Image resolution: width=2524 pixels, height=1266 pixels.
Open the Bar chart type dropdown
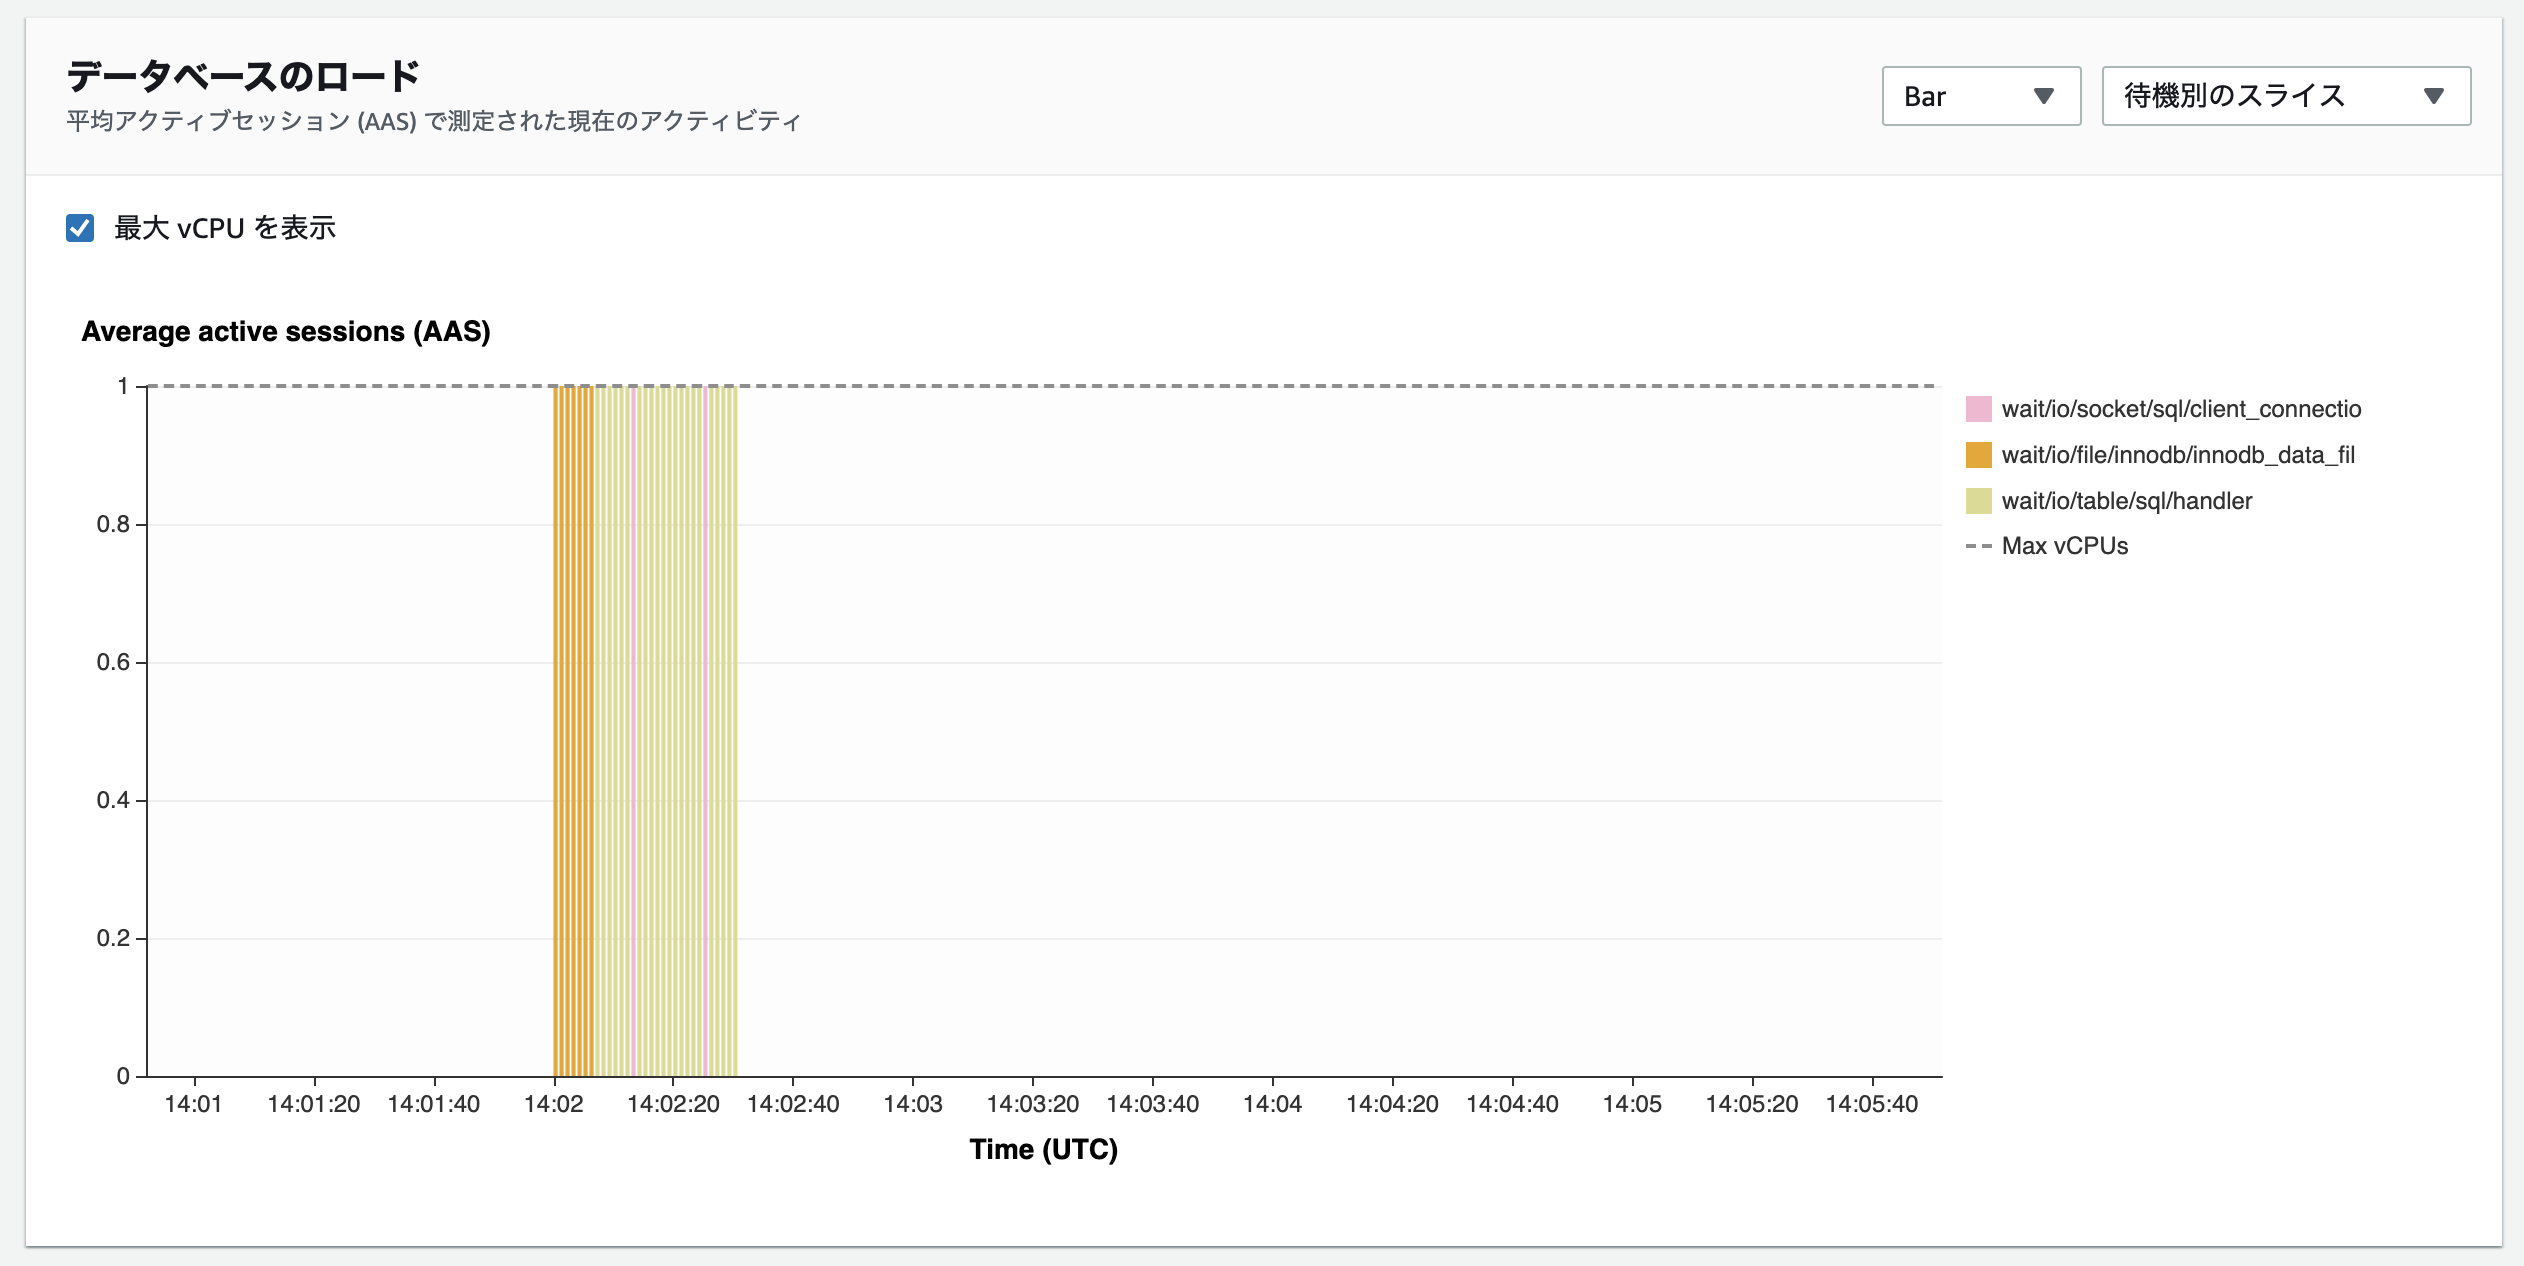pos(1980,96)
